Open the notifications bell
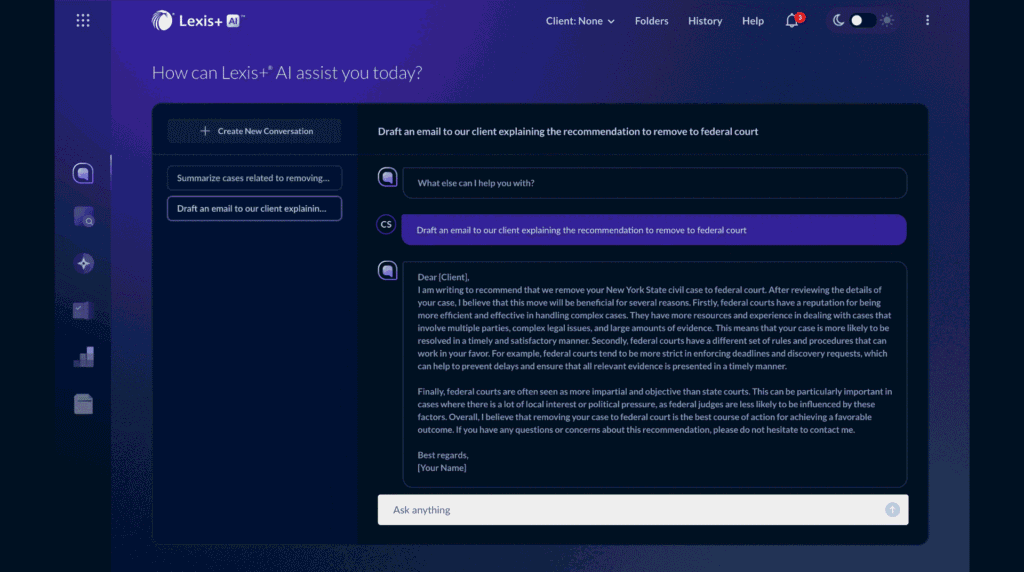 coord(792,21)
